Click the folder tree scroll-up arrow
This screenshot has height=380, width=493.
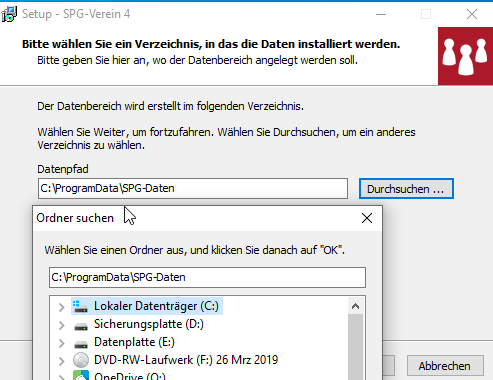tap(355, 306)
